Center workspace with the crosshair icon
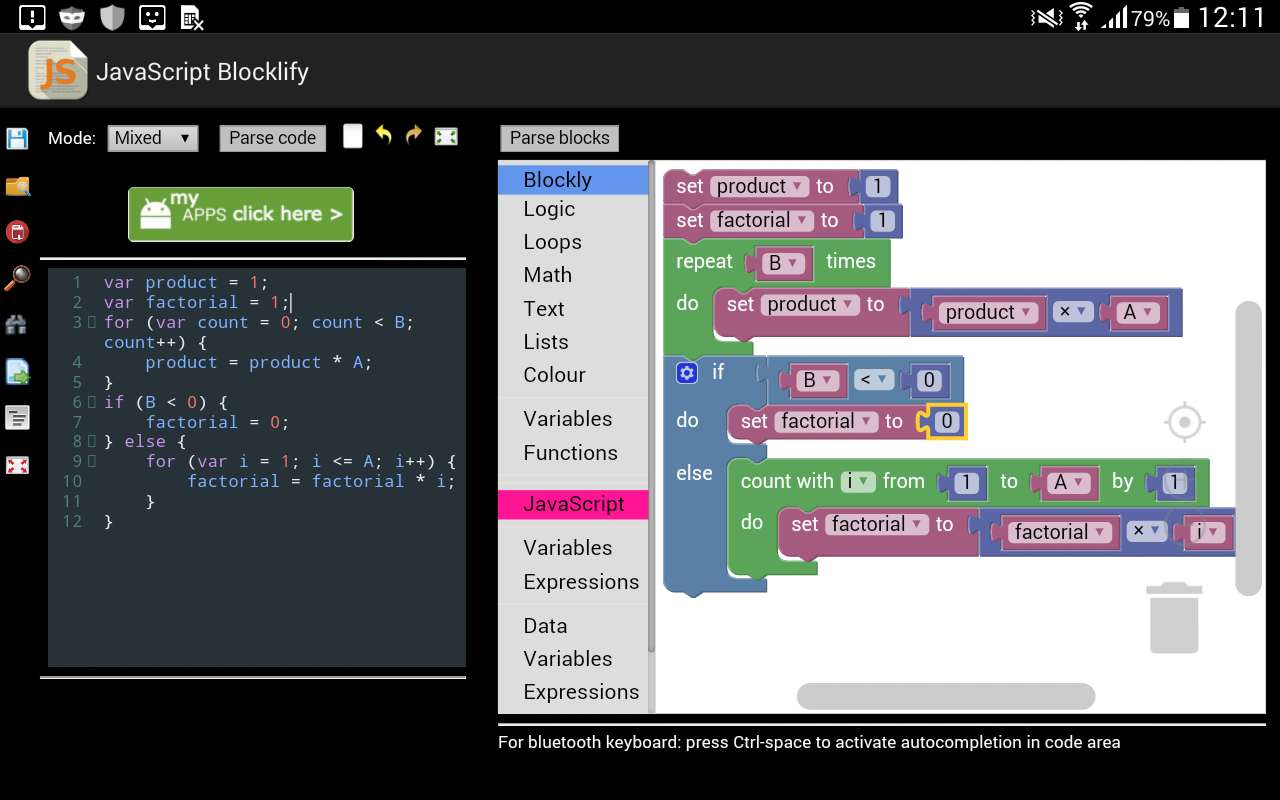 click(x=1185, y=422)
